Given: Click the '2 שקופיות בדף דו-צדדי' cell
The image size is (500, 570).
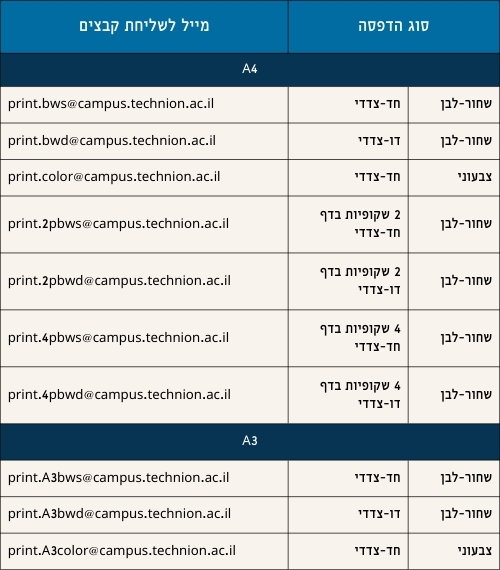Looking at the screenshot, I should click(348, 281).
